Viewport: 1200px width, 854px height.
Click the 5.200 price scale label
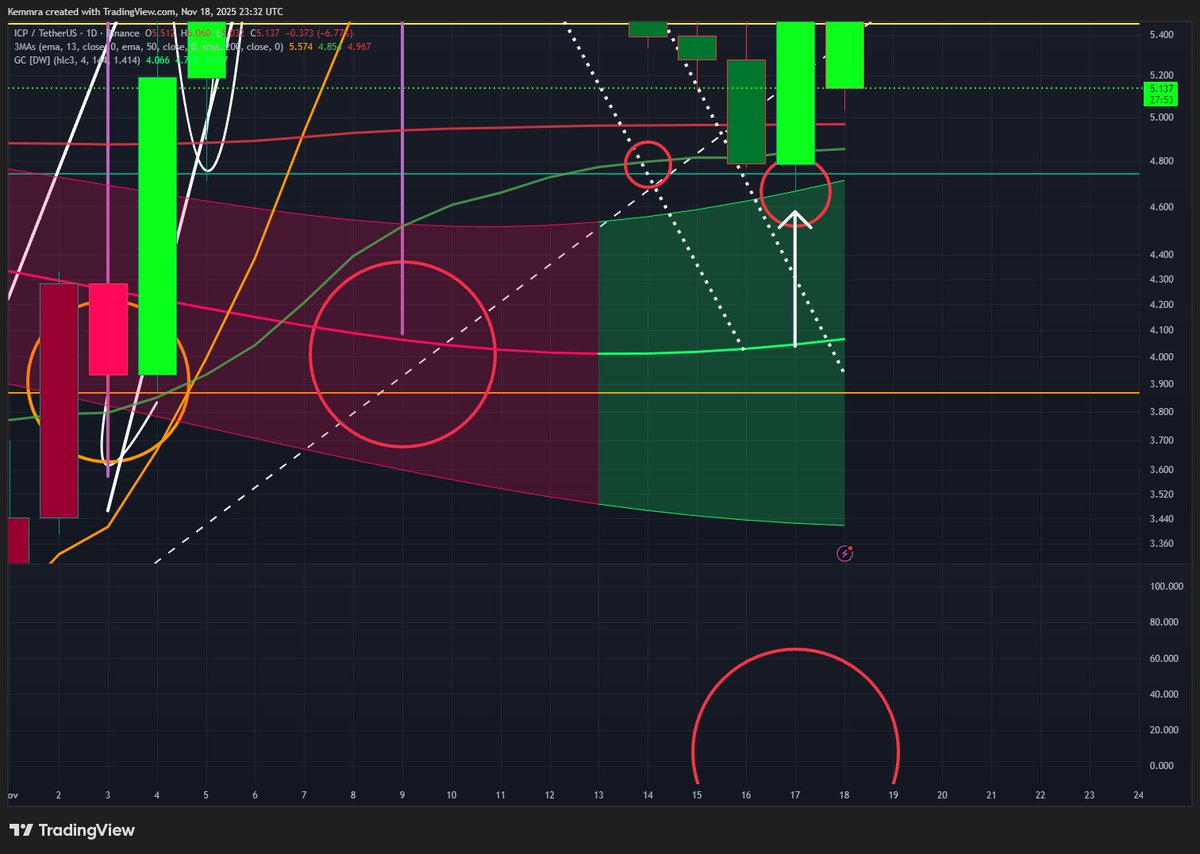[x=1160, y=76]
